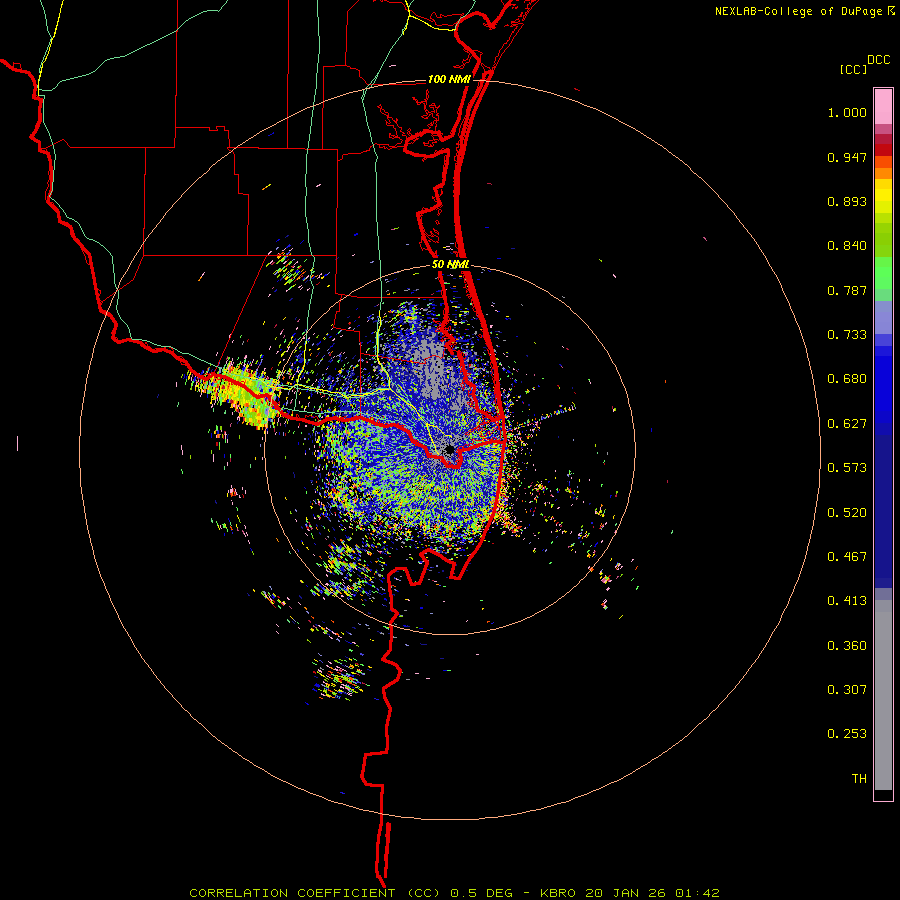The height and width of the screenshot is (900, 900).
Task: Click the 50 NMI range ring label
Action: click(x=451, y=265)
